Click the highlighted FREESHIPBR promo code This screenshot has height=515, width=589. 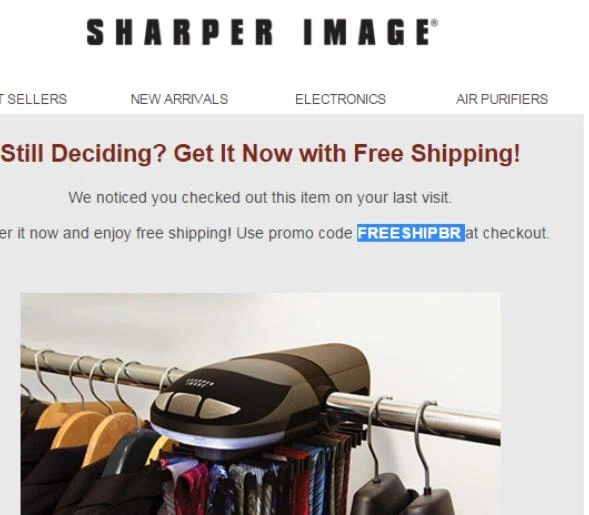click(411, 233)
